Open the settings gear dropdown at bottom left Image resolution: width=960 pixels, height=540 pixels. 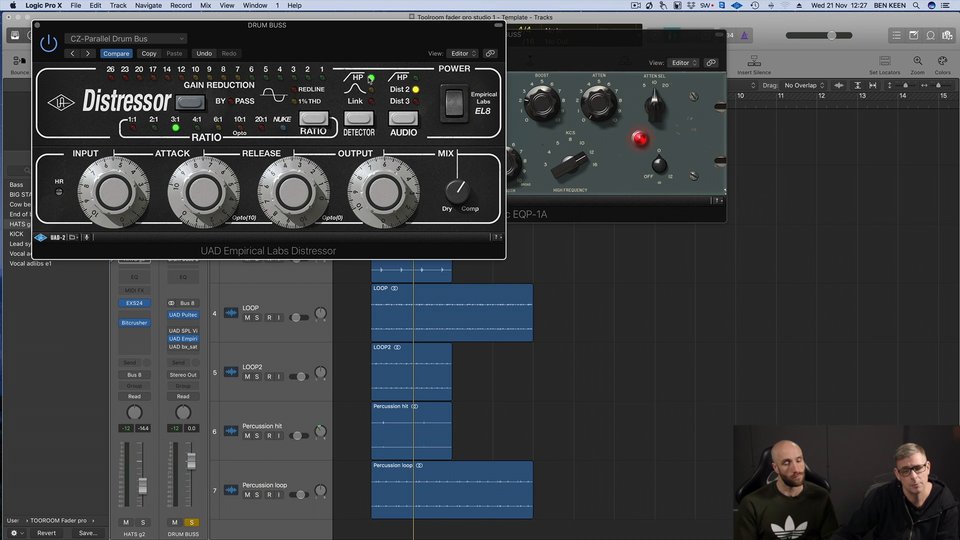point(17,533)
